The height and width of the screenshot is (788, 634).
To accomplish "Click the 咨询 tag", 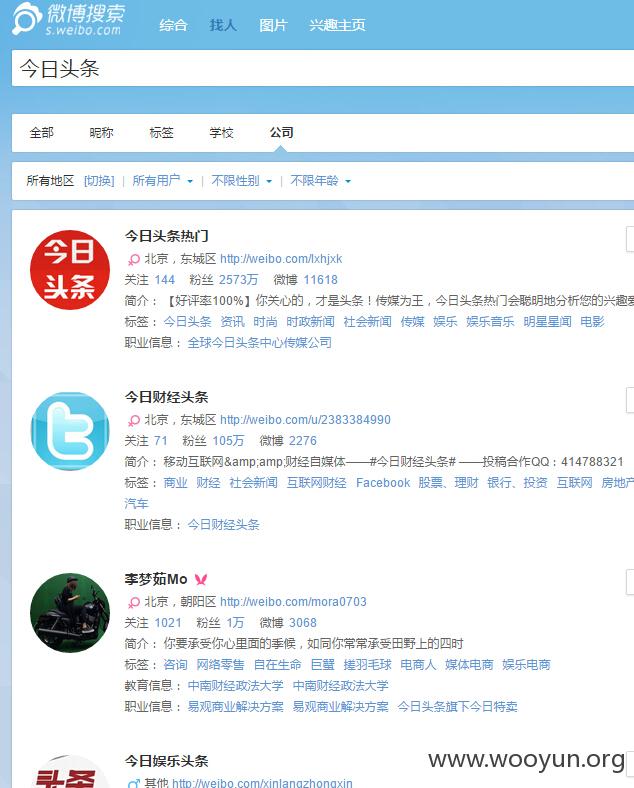I will coord(175,665).
